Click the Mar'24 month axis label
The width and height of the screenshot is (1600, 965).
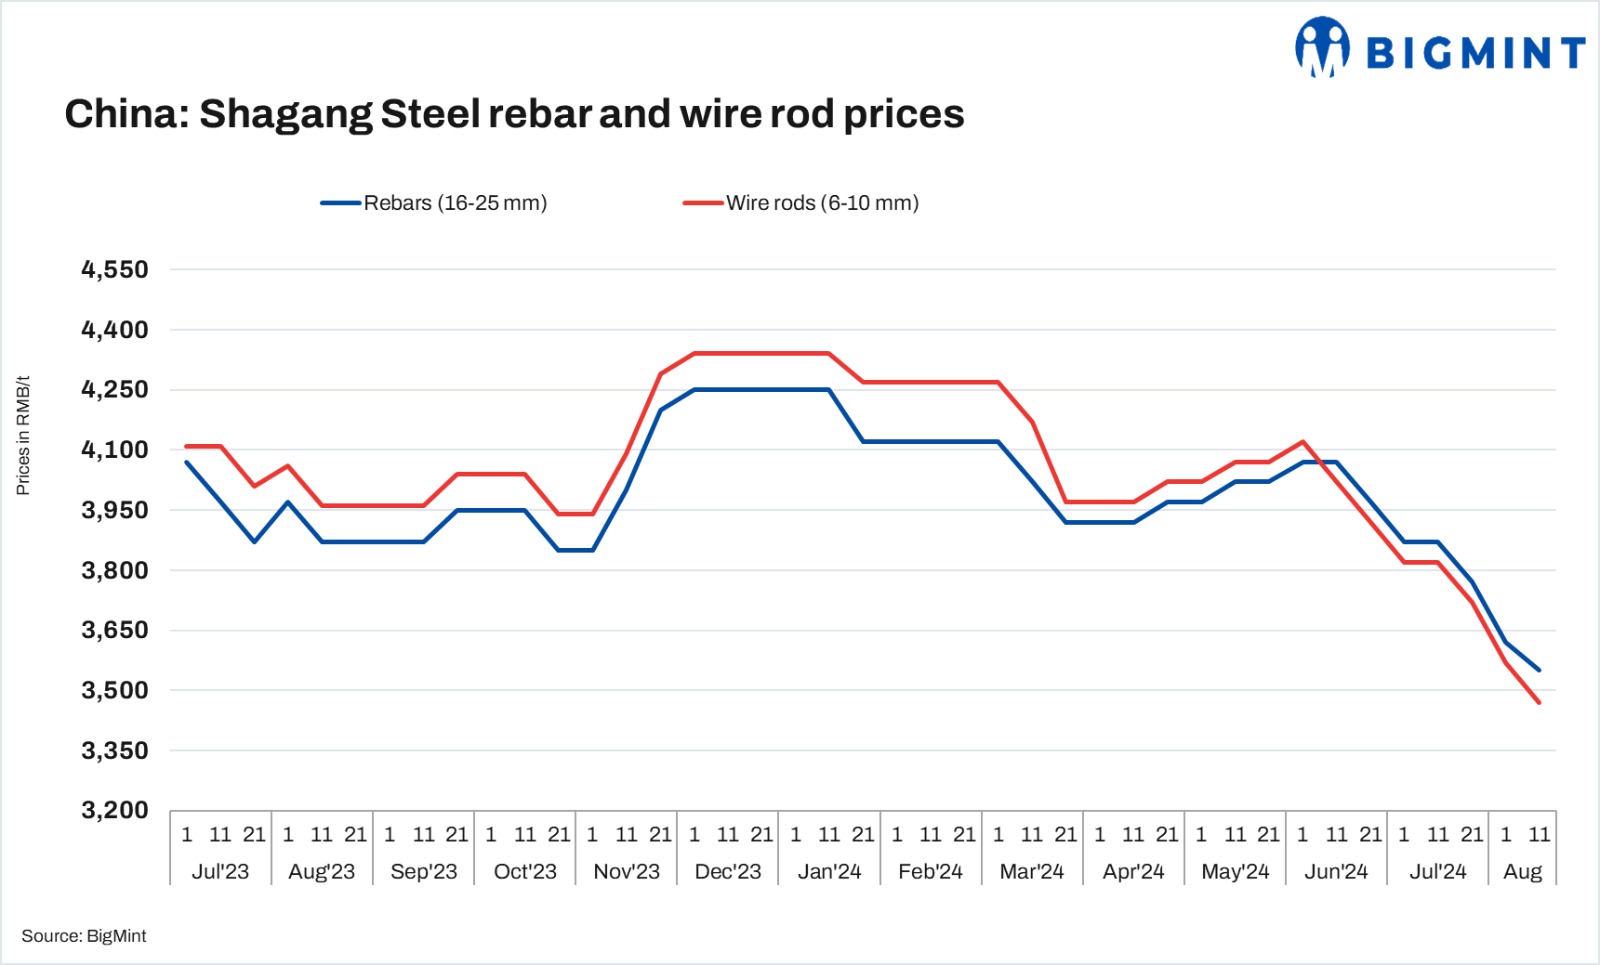(1032, 871)
